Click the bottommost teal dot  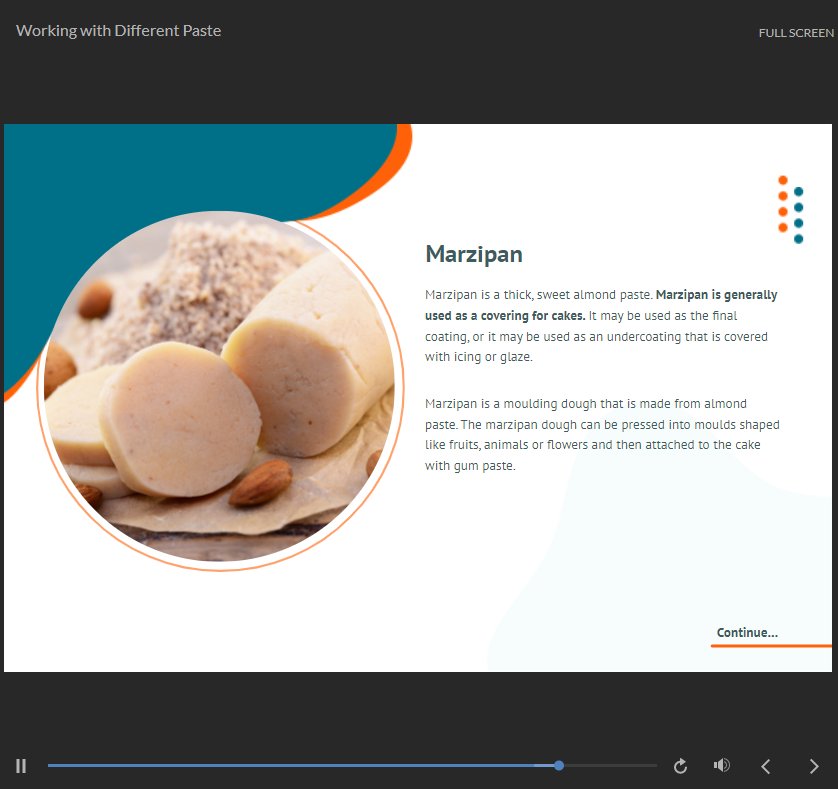(x=798, y=239)
